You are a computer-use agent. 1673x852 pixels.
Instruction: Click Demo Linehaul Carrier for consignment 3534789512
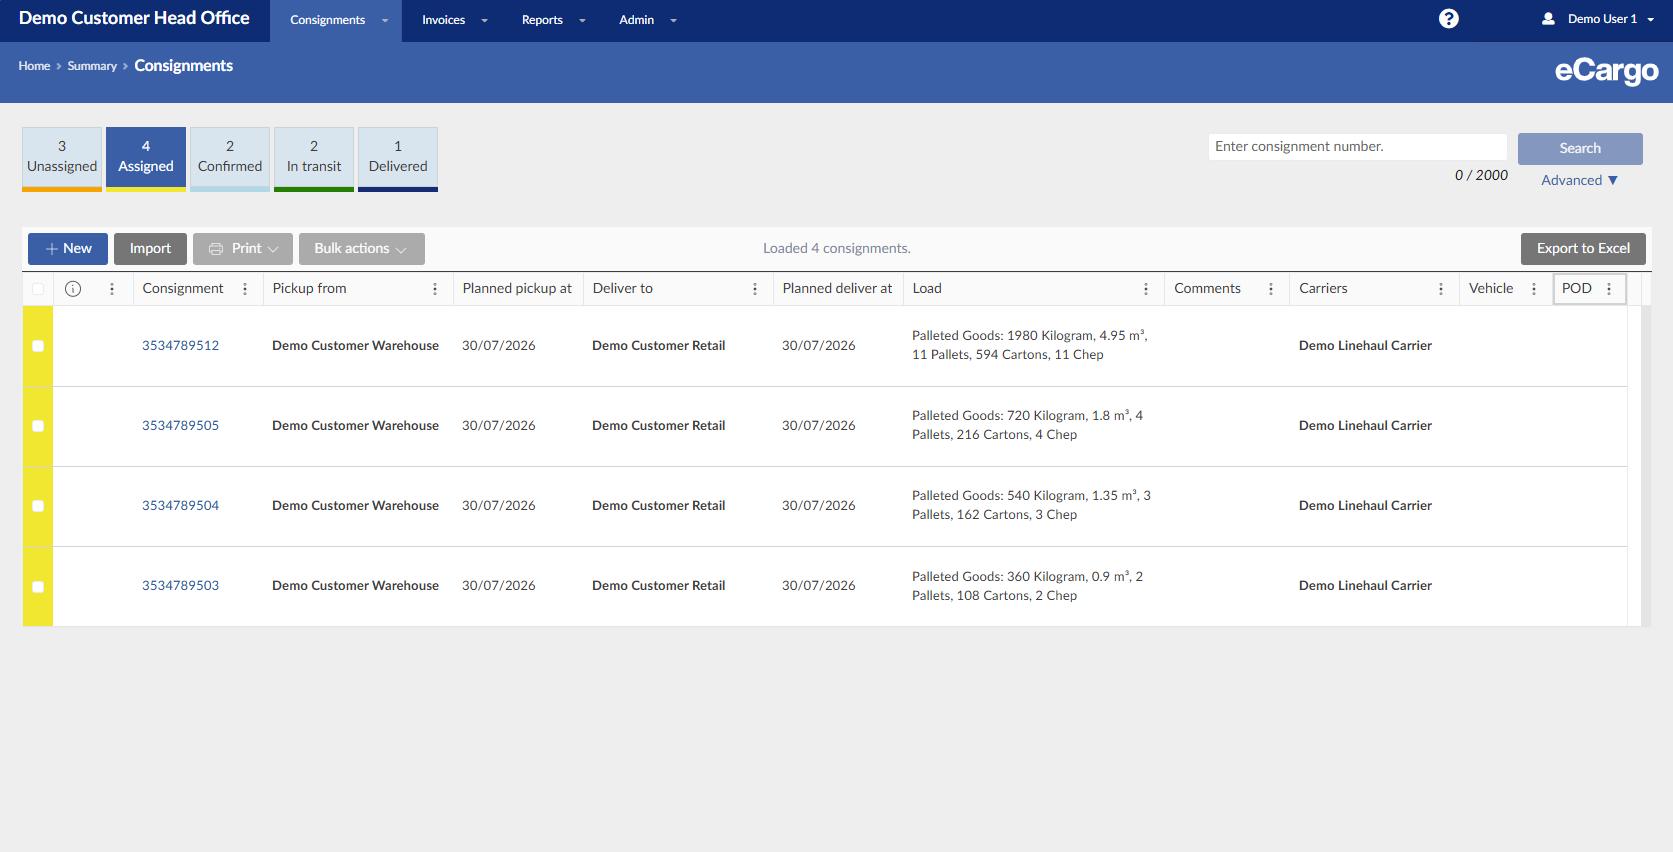click(x=1365, y=346)
